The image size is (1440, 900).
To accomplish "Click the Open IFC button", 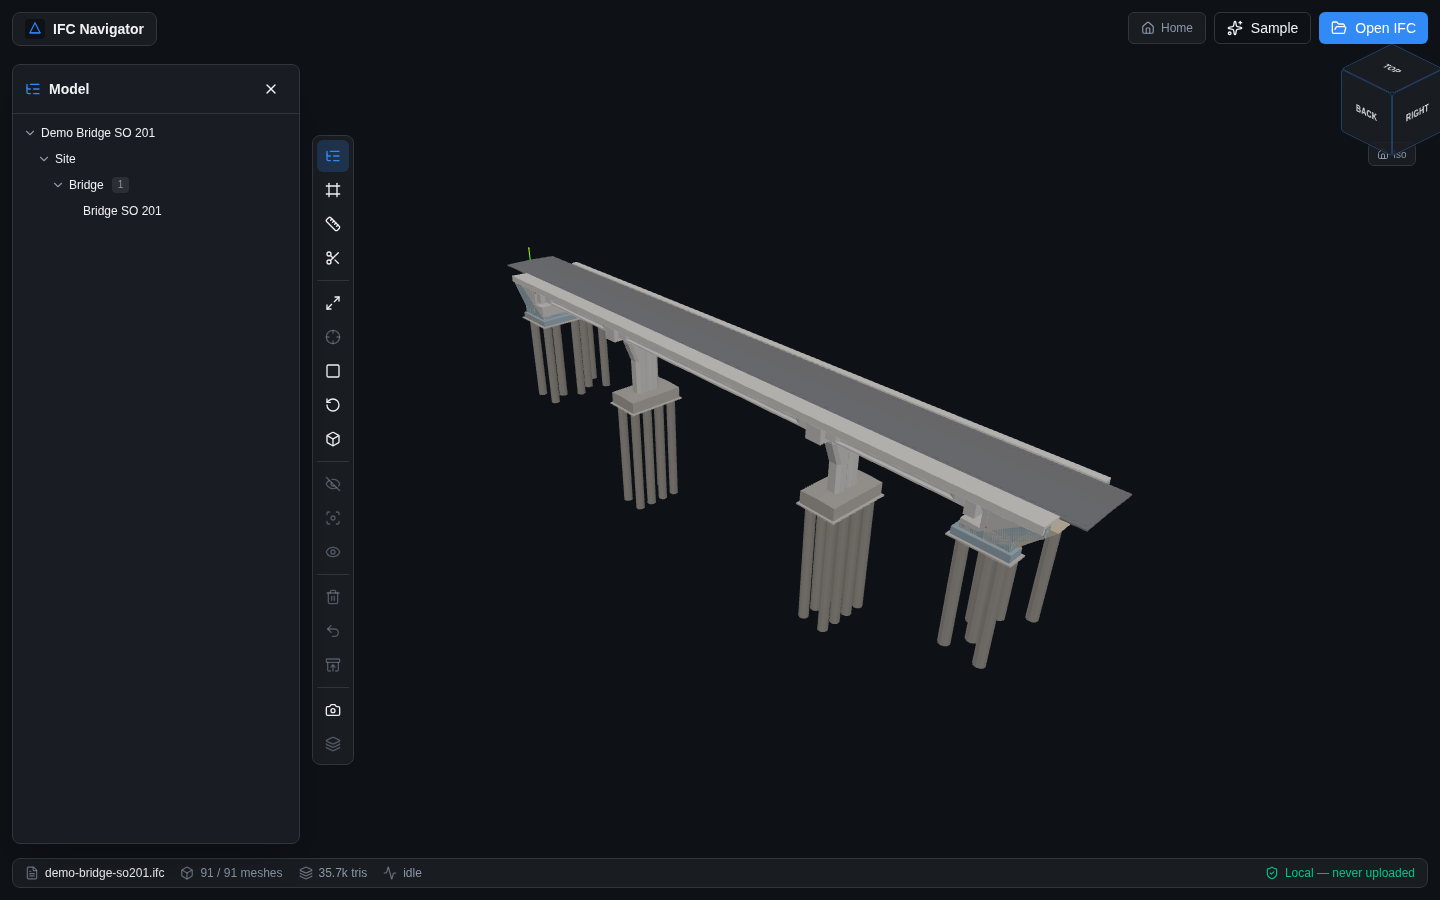I will click(1373, 28).
